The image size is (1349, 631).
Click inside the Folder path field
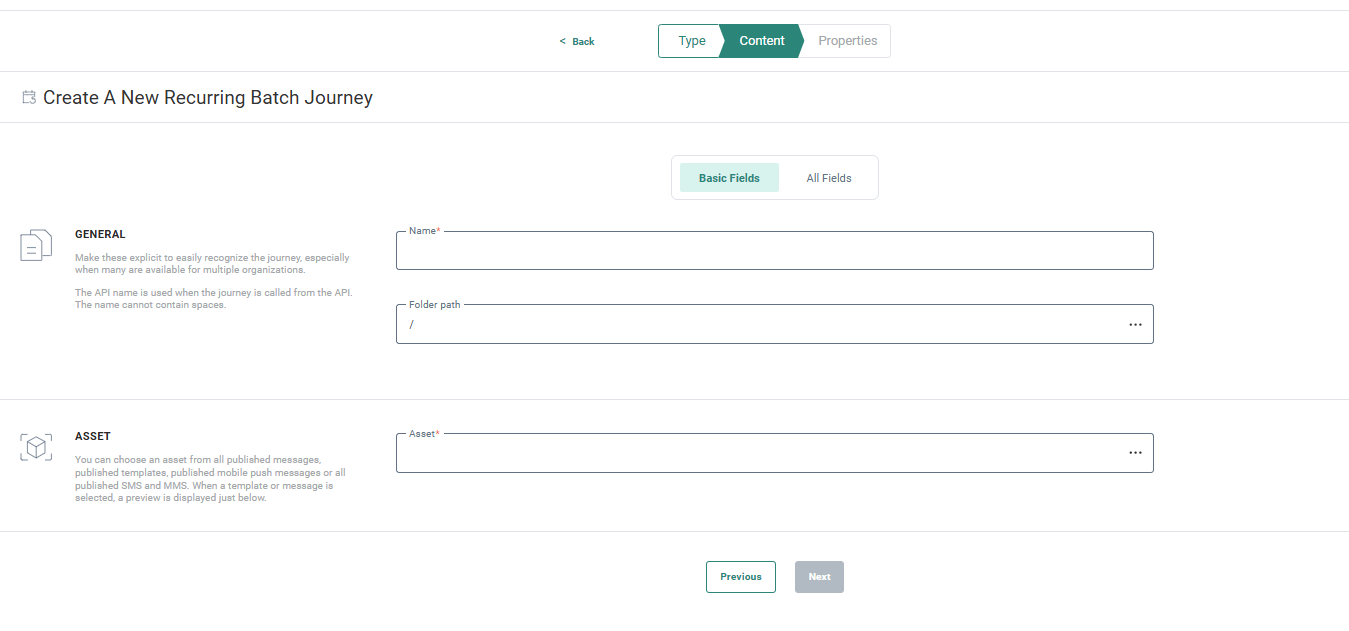(x=760, y=325)
